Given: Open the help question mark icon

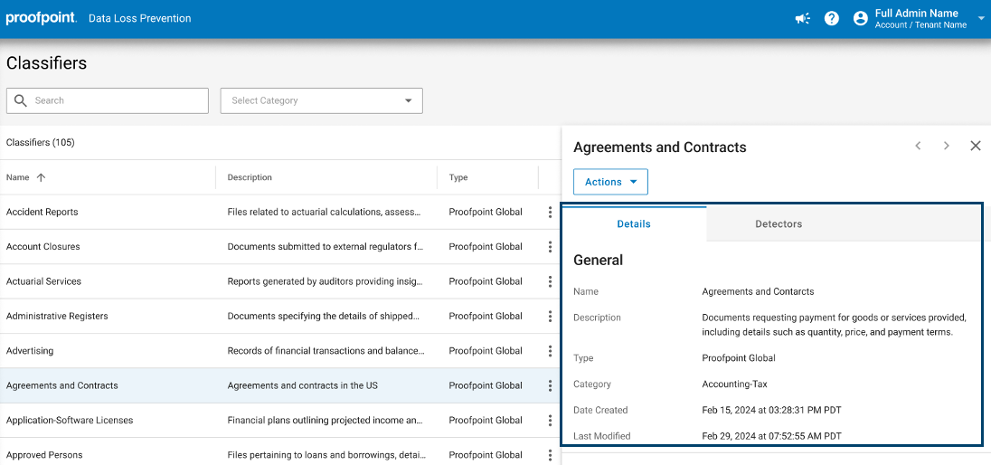Looking at the screenshot, I should 832,19.
